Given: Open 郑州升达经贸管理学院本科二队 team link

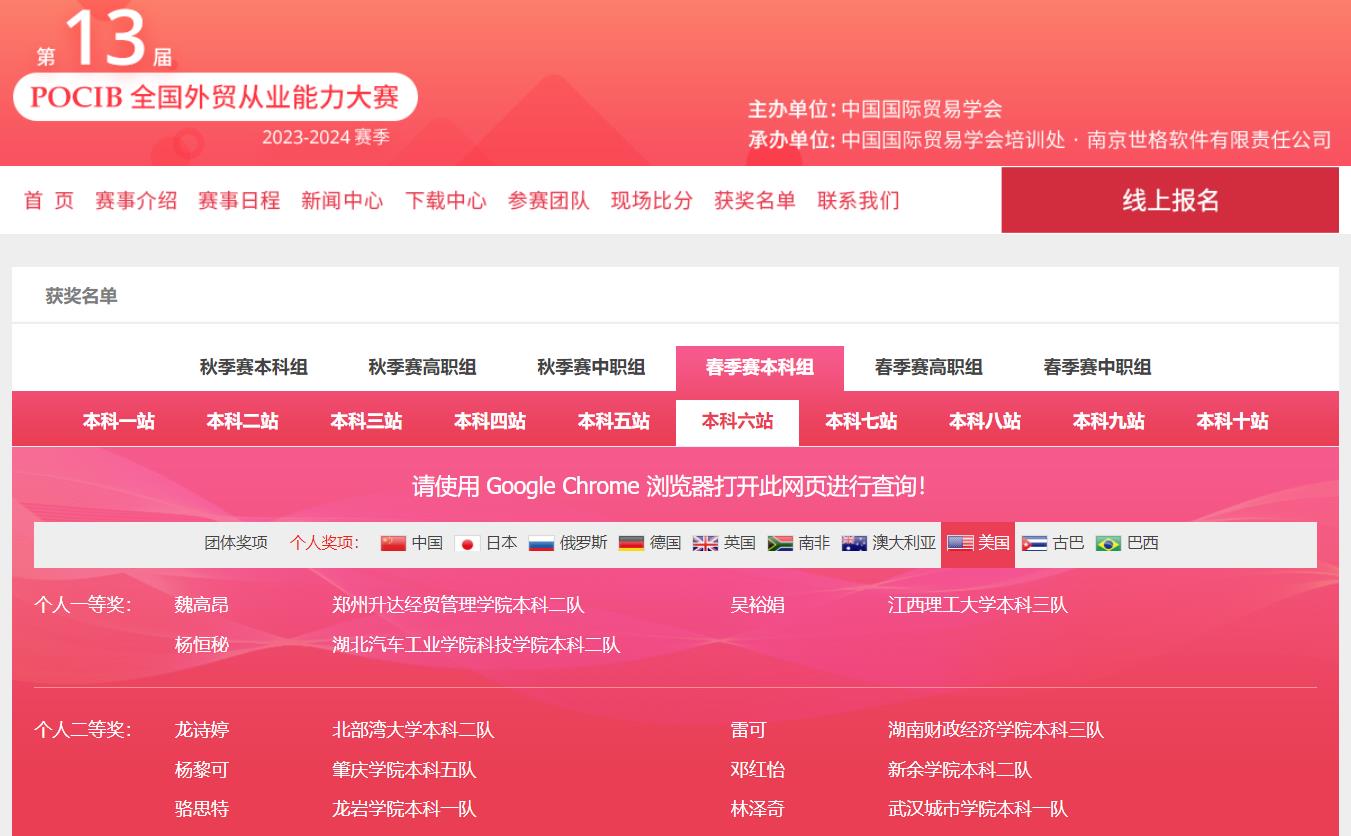Looking at the screenshot, I should (x=458, y=605).
